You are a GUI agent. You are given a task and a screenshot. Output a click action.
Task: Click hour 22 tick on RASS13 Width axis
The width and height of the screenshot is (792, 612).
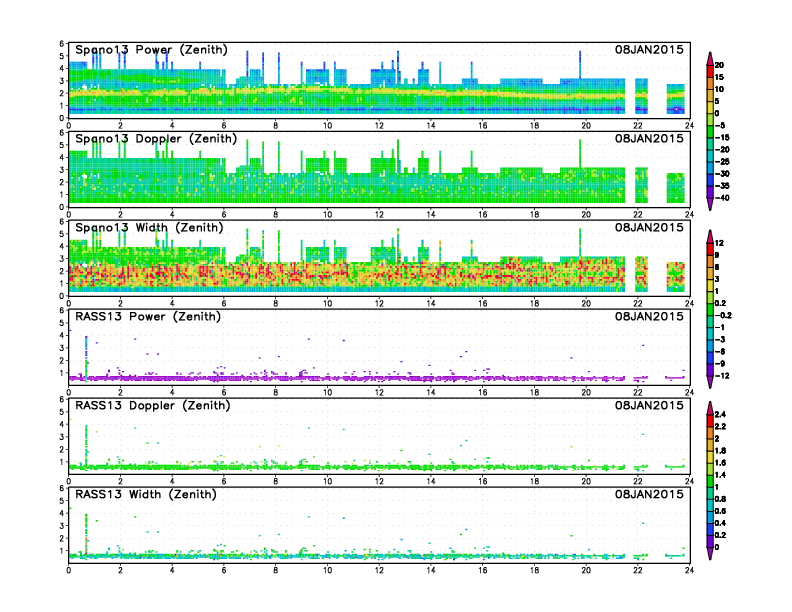pyautogui.click(x=637, y=570)
